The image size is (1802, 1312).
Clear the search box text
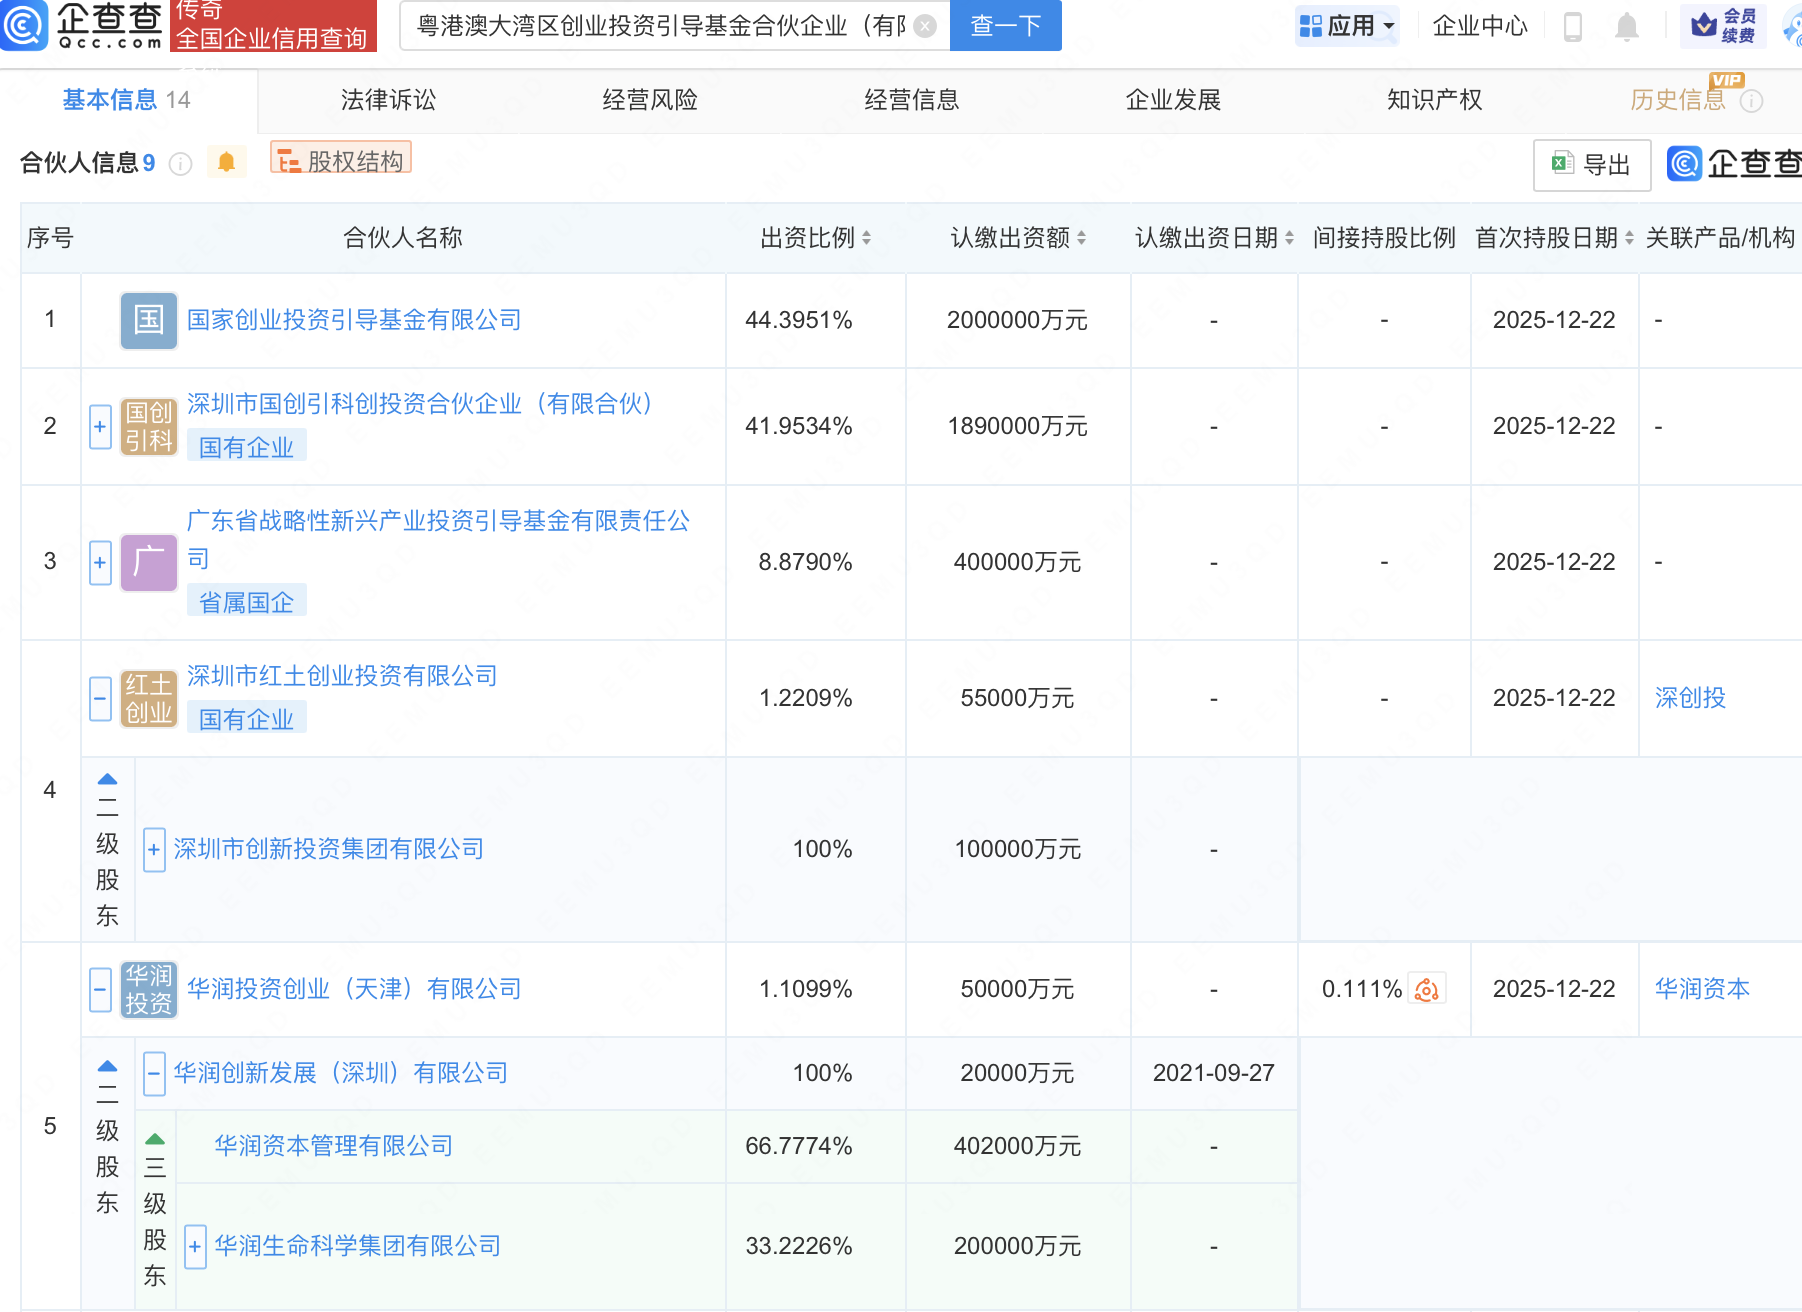(x=926, y=26)
